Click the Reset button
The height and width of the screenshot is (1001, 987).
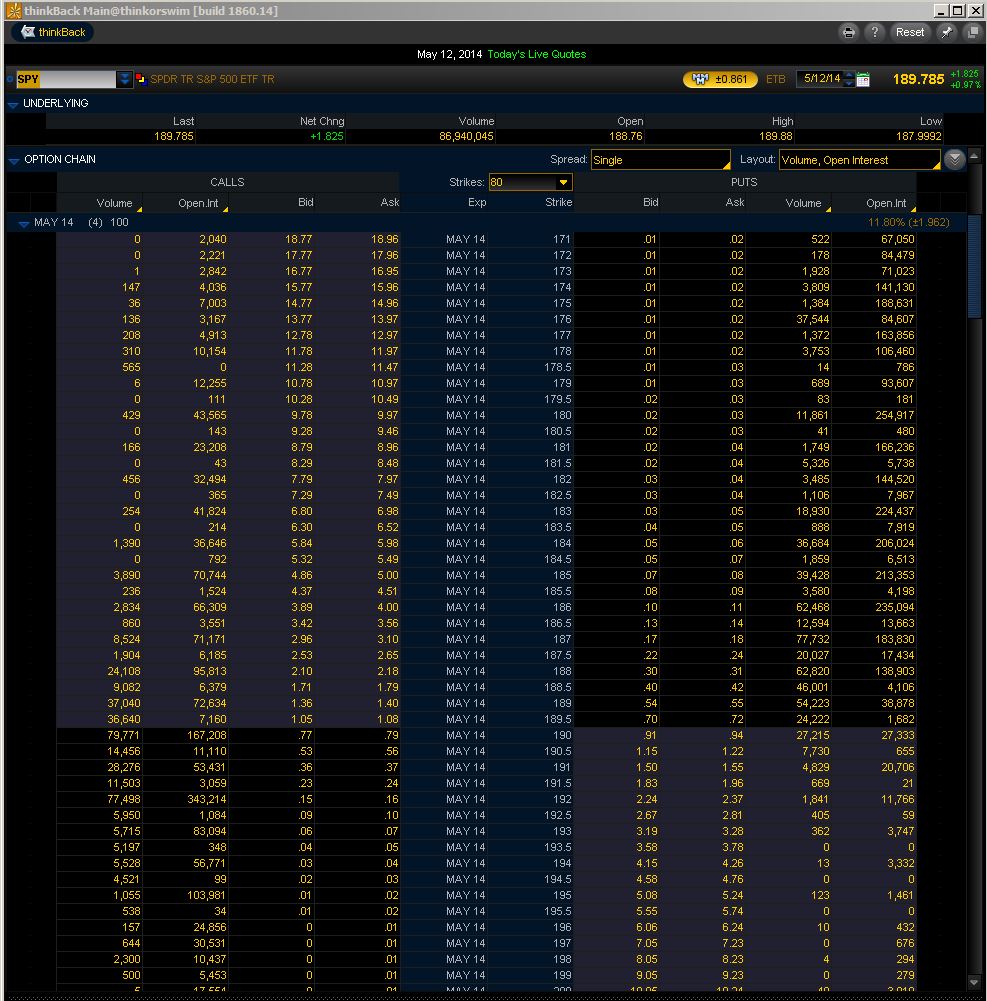(x=910, y=32)
